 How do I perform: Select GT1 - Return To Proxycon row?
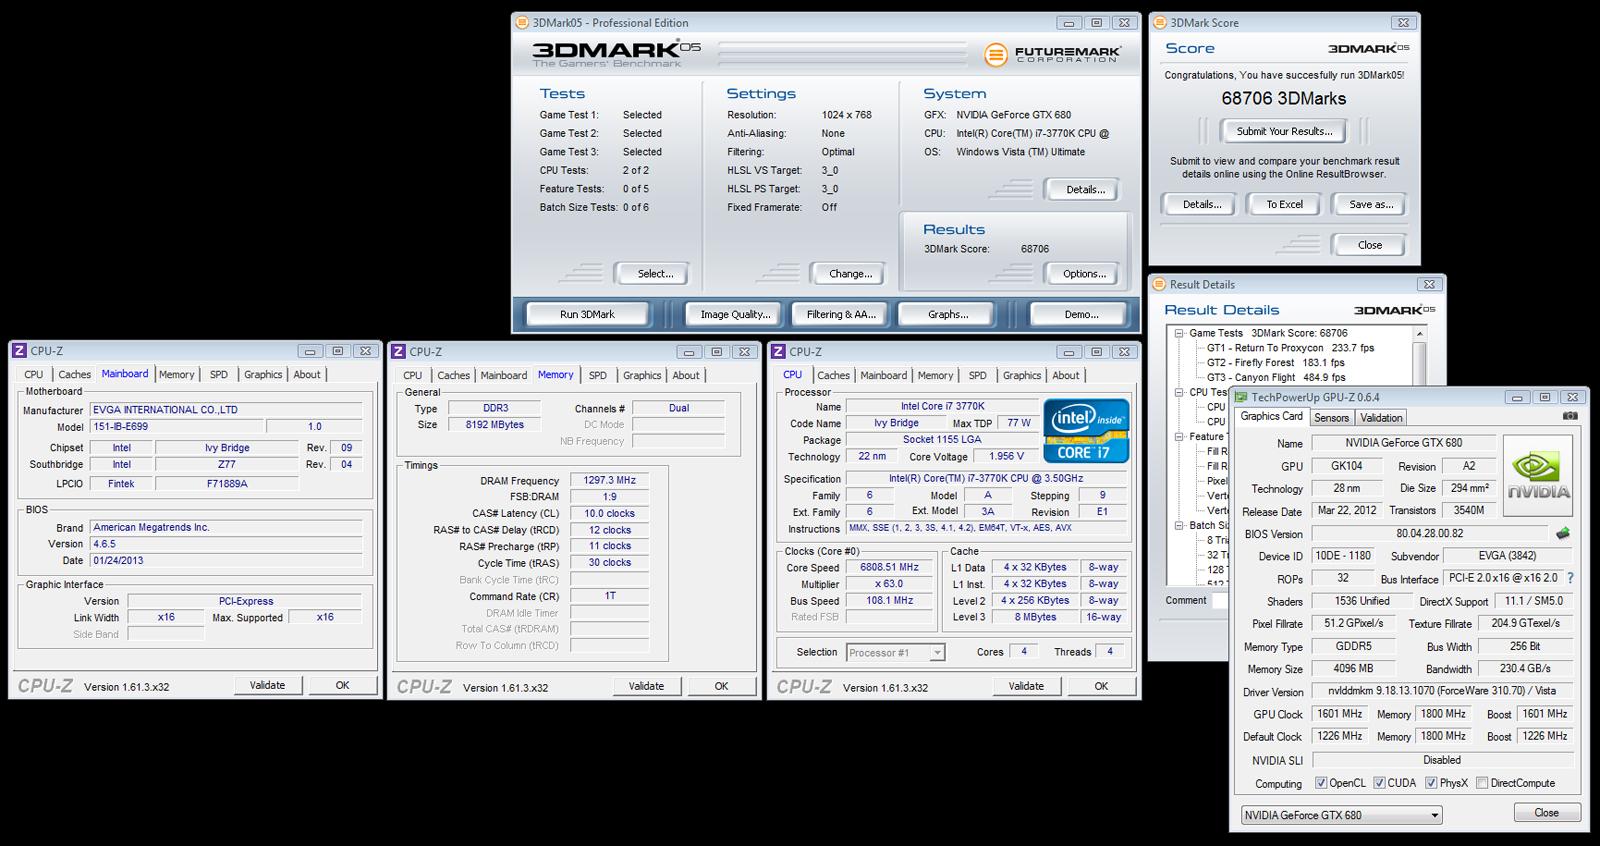pyautogui.click(x=1290, y=348)
